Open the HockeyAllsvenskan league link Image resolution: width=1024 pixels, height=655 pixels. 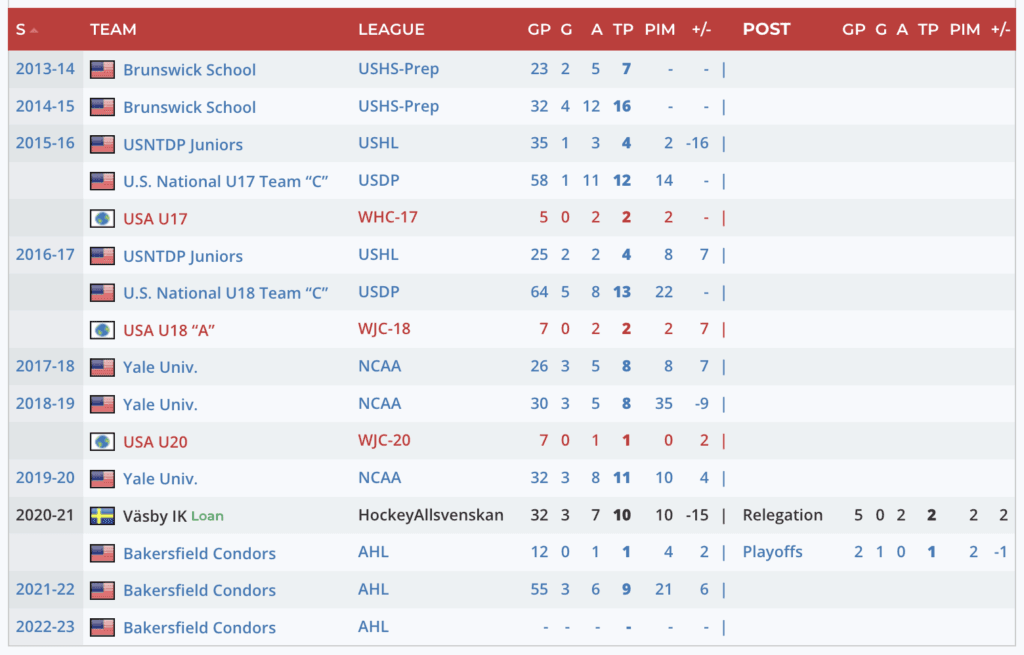(431, 516)
